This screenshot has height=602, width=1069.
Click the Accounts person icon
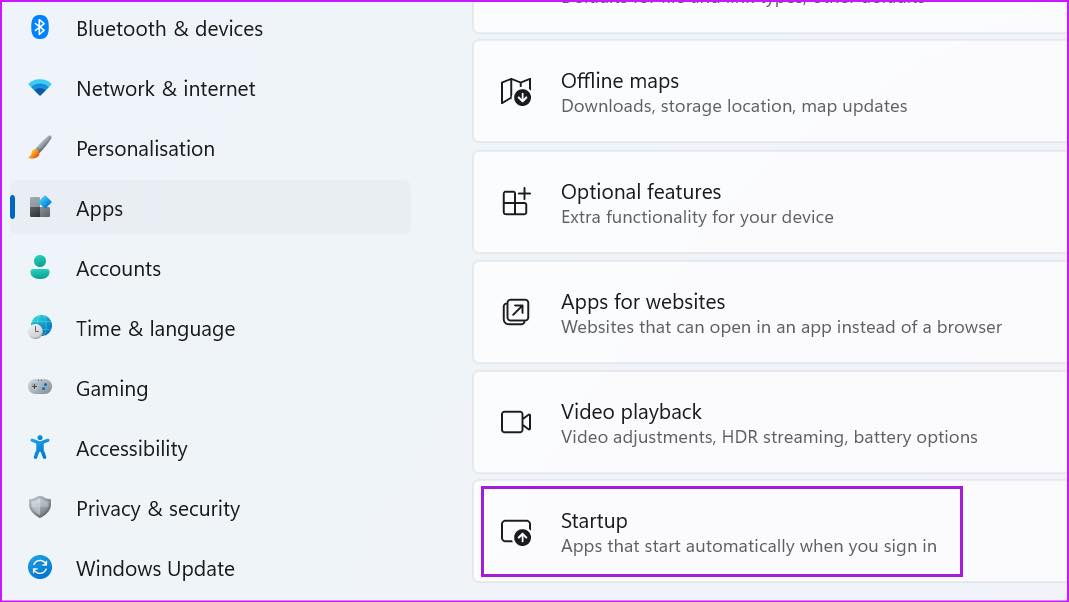click(x=40, y=268)
